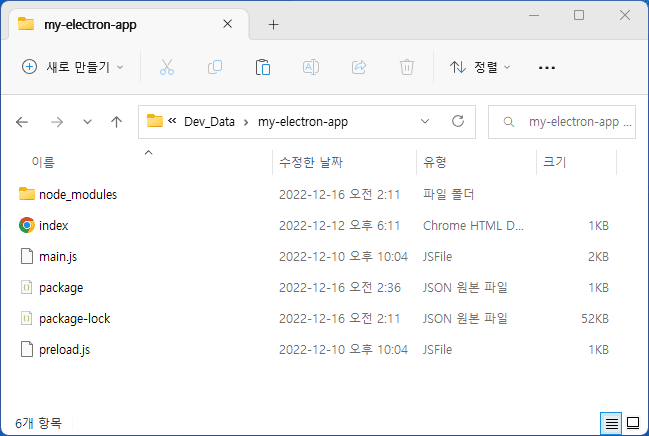Switch to details view in status bar
Image resolution: width=649 pixels, height=436 pixels.
coord(611,423)
